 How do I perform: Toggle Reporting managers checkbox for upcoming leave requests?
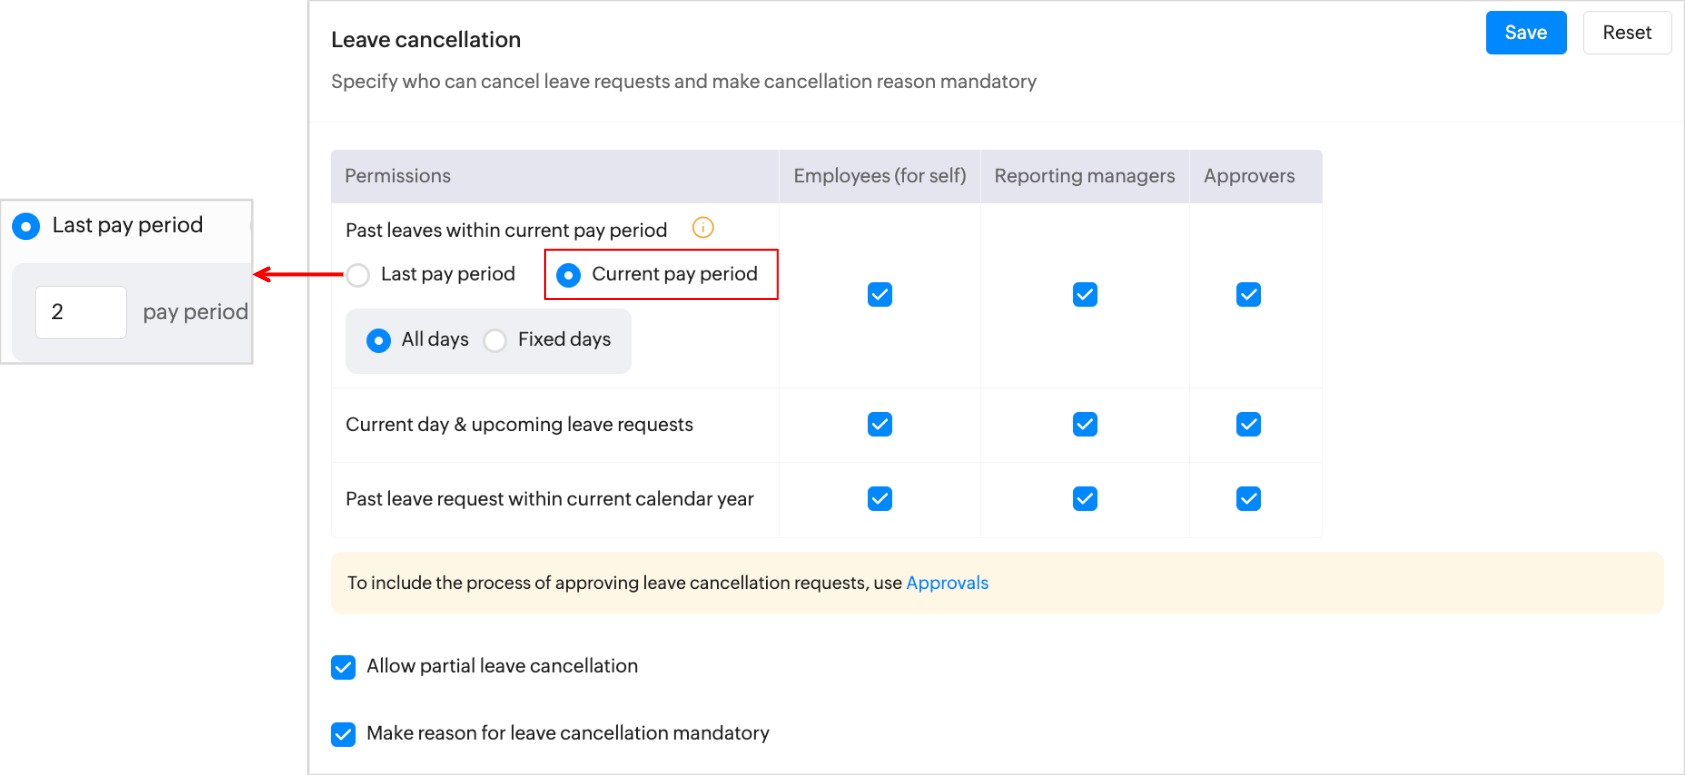coord(1085,425)
